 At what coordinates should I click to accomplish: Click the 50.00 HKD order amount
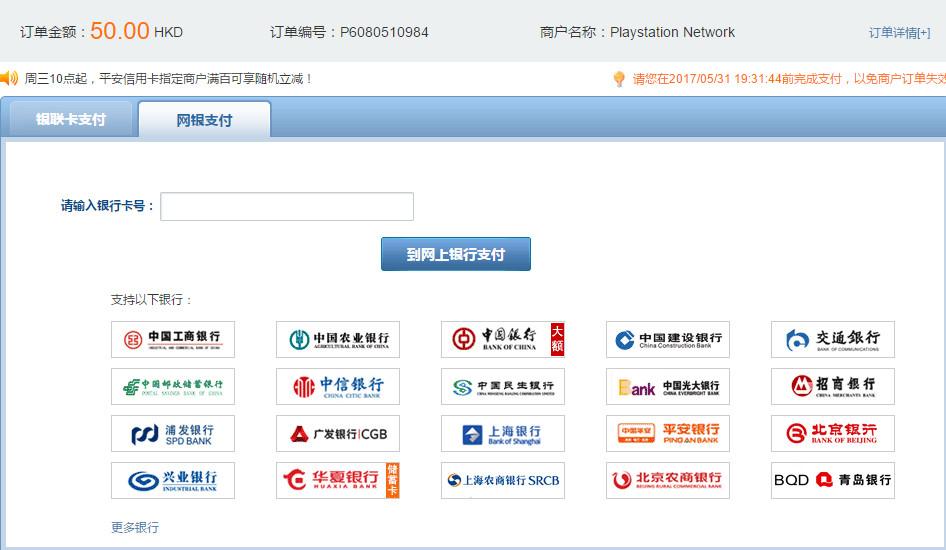136,31
